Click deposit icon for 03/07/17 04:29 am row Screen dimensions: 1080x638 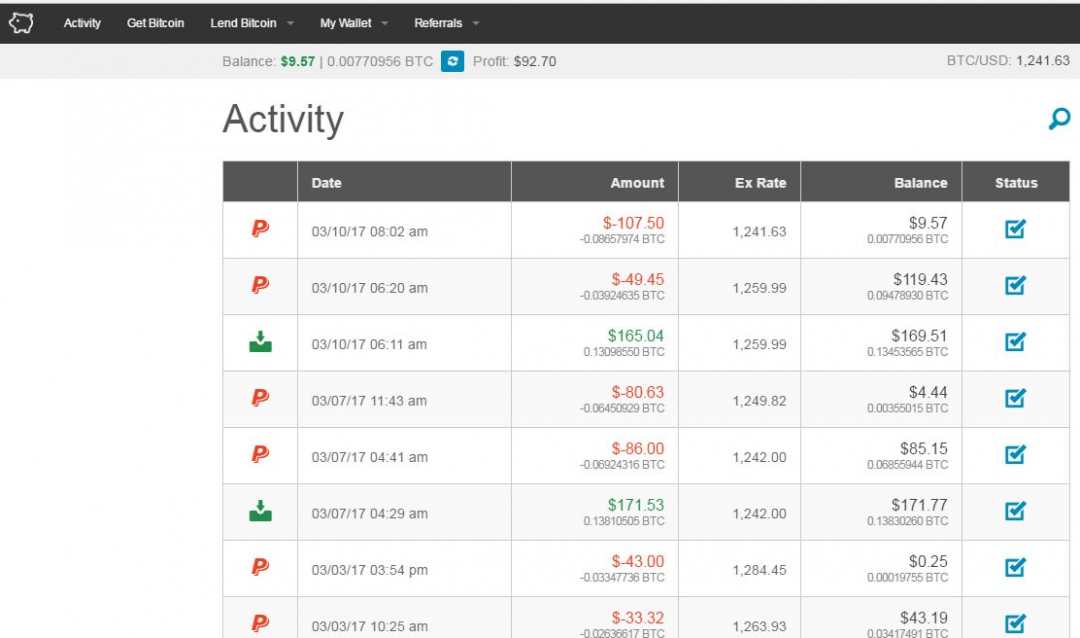(260, 512)
